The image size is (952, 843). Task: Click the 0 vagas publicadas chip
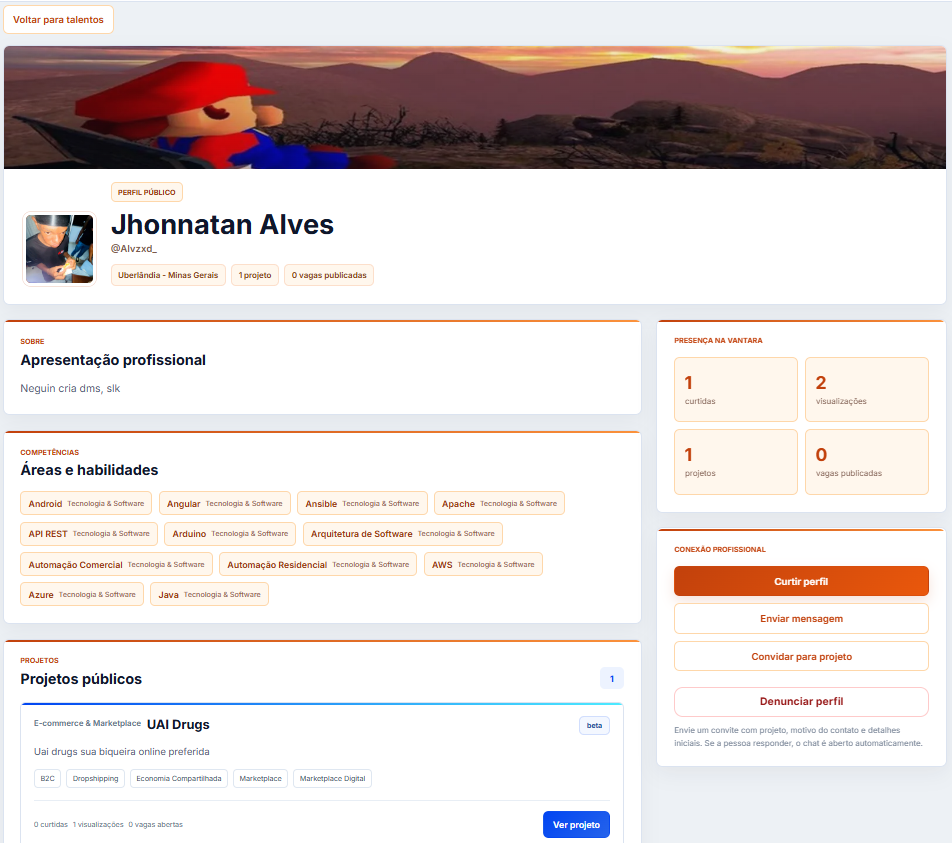pyautogui.click(x=329, y=275)
